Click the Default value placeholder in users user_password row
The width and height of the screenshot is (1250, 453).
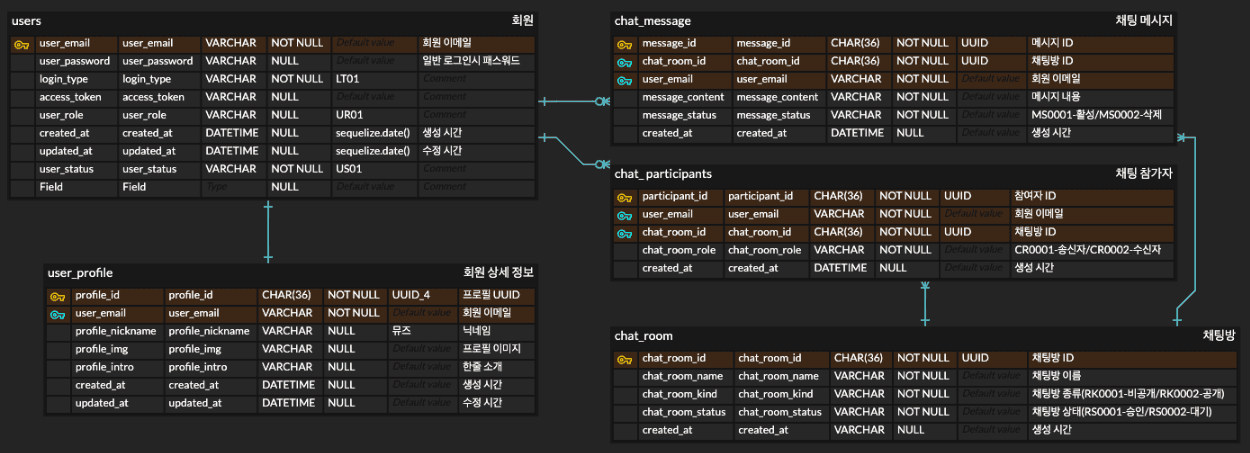(x=366, y=61)
